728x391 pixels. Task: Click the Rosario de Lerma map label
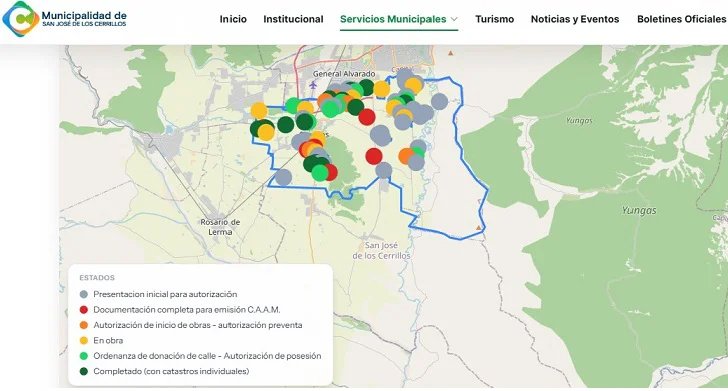coord(220,227)
